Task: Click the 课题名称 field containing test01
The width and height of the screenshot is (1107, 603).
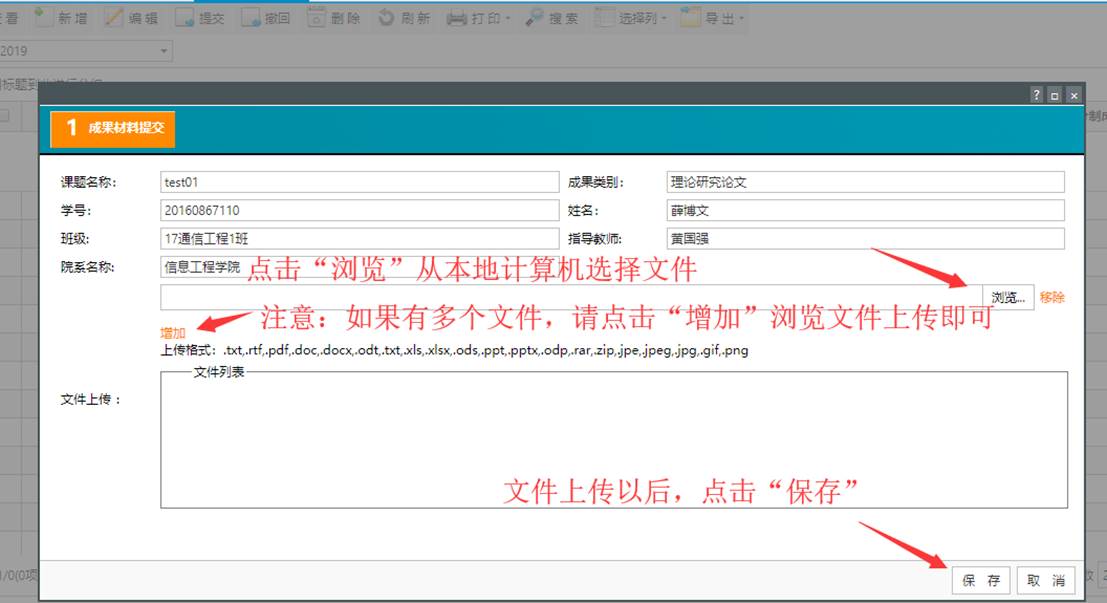Action: 359,182
